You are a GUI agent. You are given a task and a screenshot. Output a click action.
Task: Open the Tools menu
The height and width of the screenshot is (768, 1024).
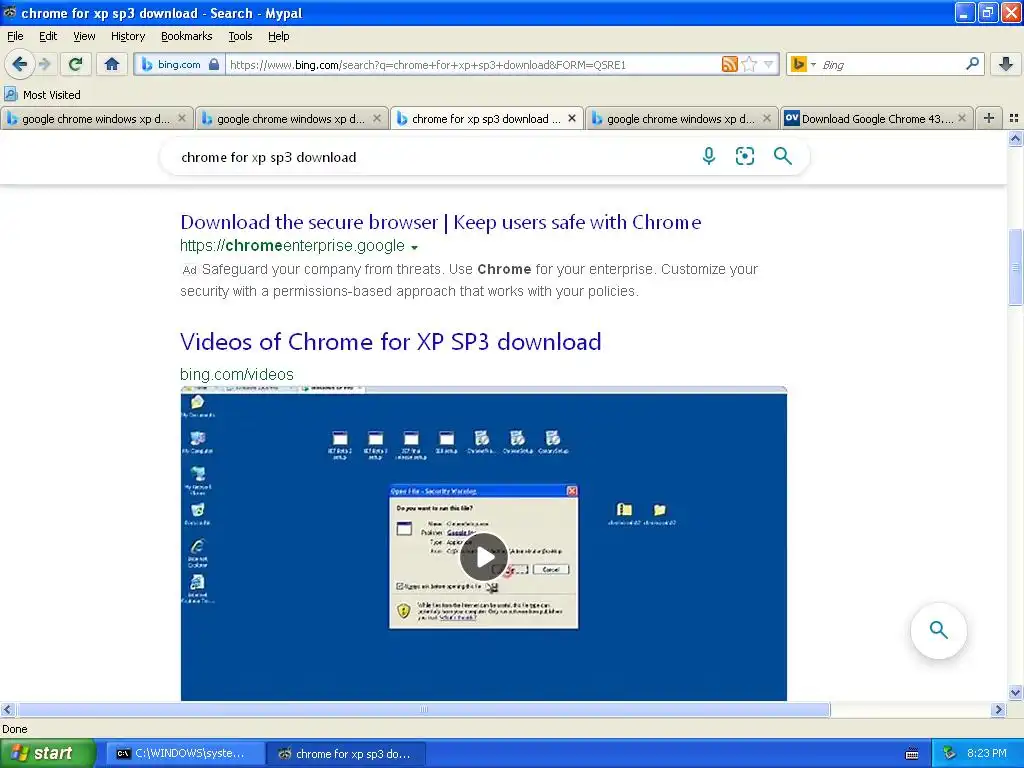(240, 36)
